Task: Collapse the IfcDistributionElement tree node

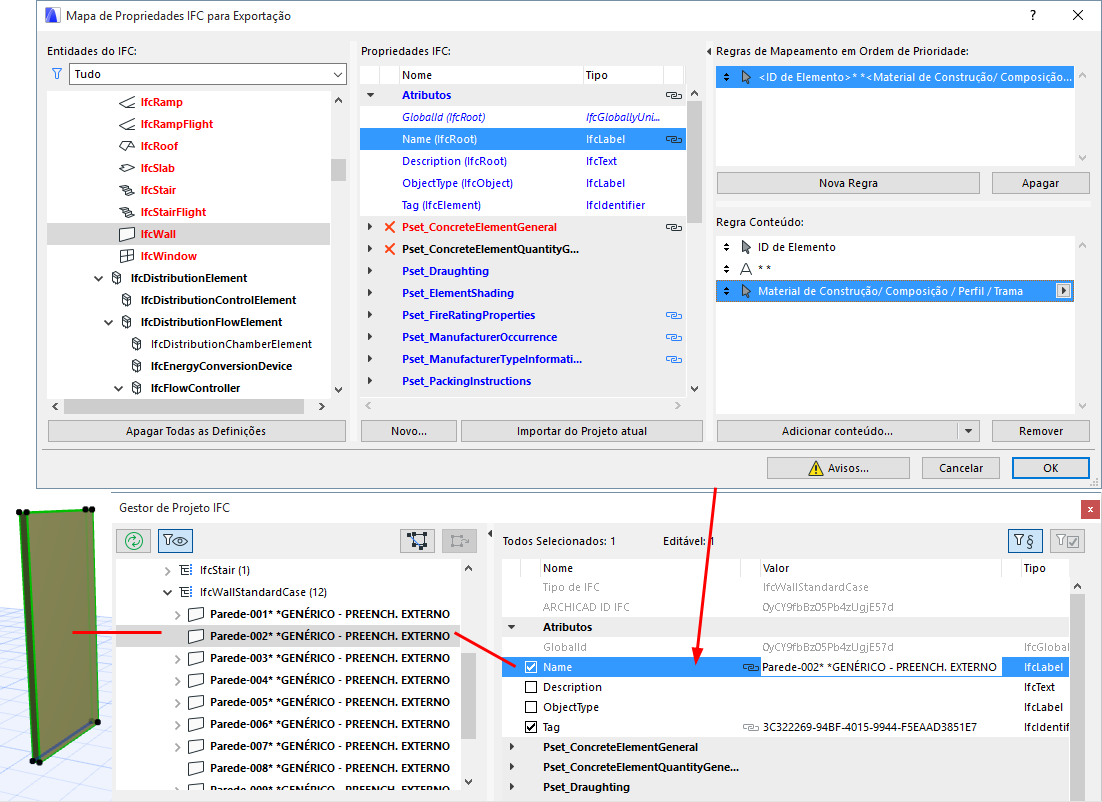Action: (98, 278)
